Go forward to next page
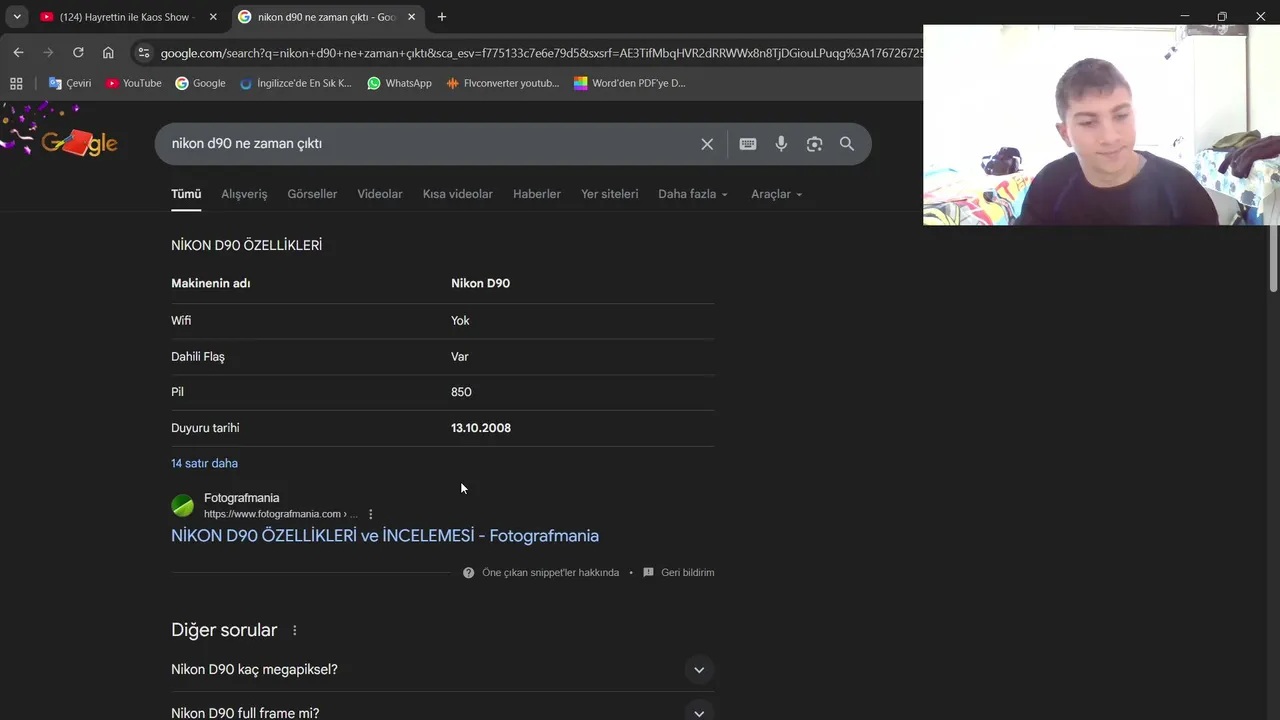Viewport: 1280px width, 720px height. (x=48, y=53)
